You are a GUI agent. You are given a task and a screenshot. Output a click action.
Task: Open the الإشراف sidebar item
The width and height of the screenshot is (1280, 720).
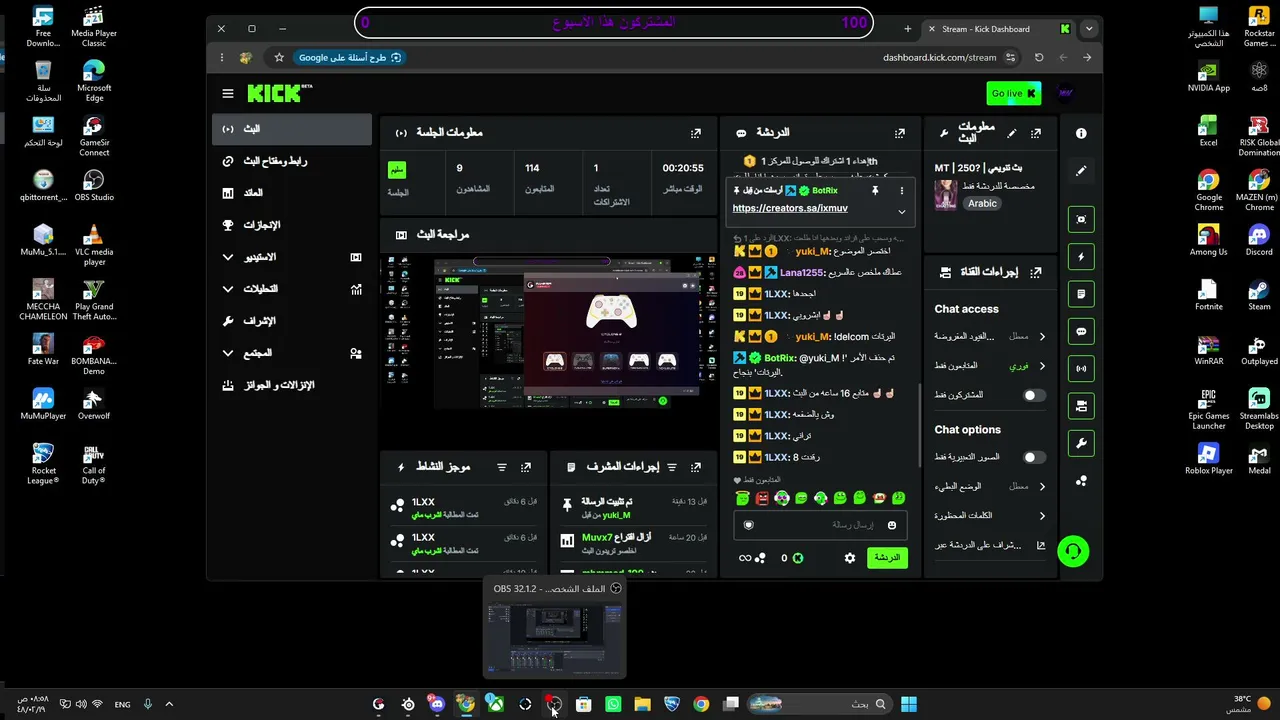coord(292,321)
